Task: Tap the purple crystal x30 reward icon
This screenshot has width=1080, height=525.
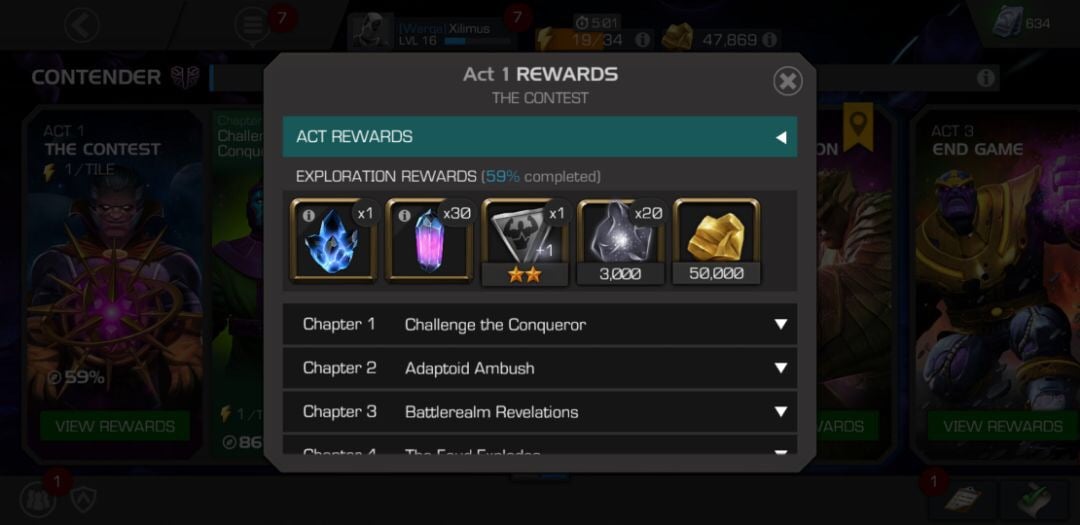Action: click(429, 240)
